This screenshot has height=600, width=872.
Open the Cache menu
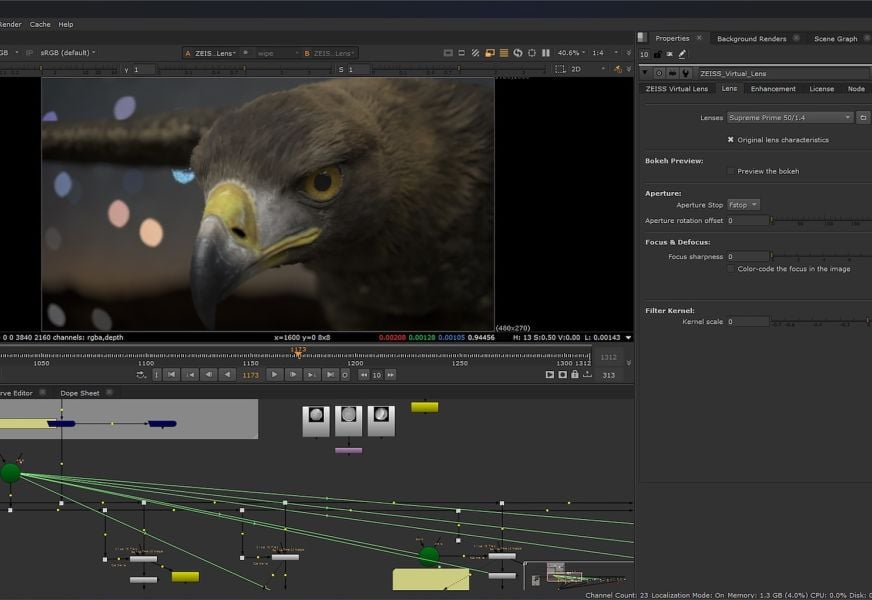[40, 24]
